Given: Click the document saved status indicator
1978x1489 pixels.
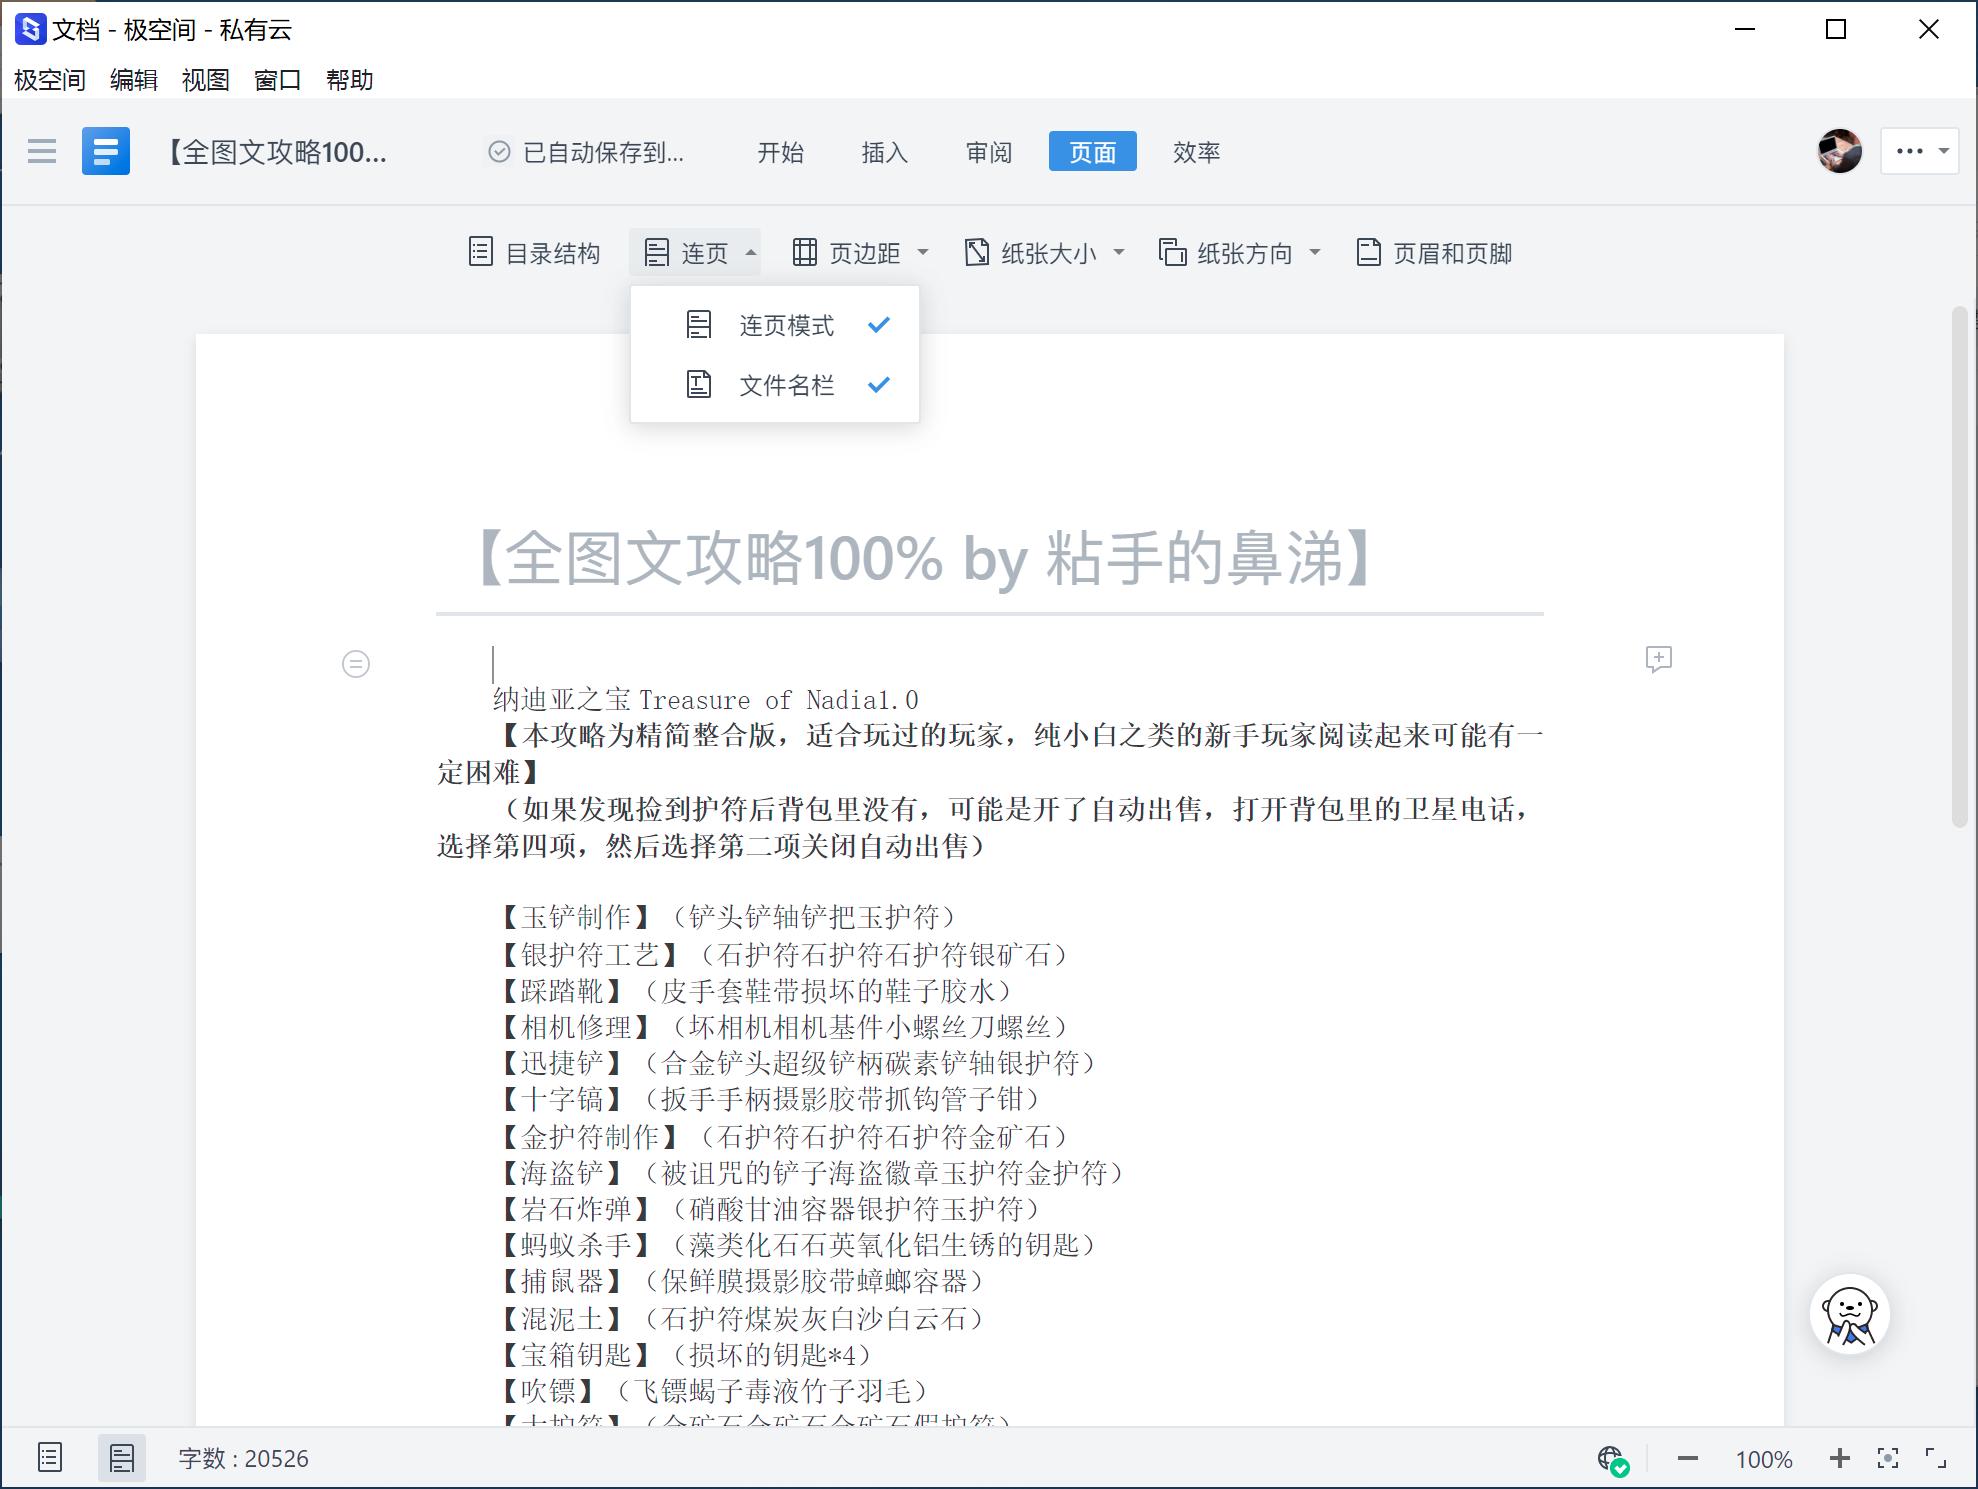Looking at the screenshot, I should click(x=591, y=152).
